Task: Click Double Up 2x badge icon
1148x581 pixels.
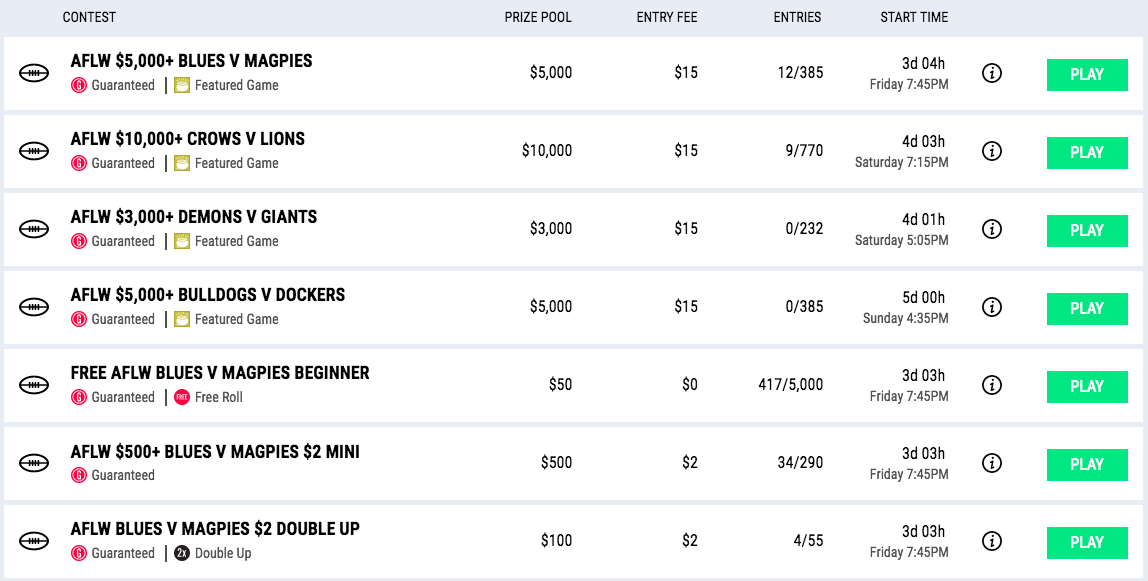Action: (x=182, y=553)
